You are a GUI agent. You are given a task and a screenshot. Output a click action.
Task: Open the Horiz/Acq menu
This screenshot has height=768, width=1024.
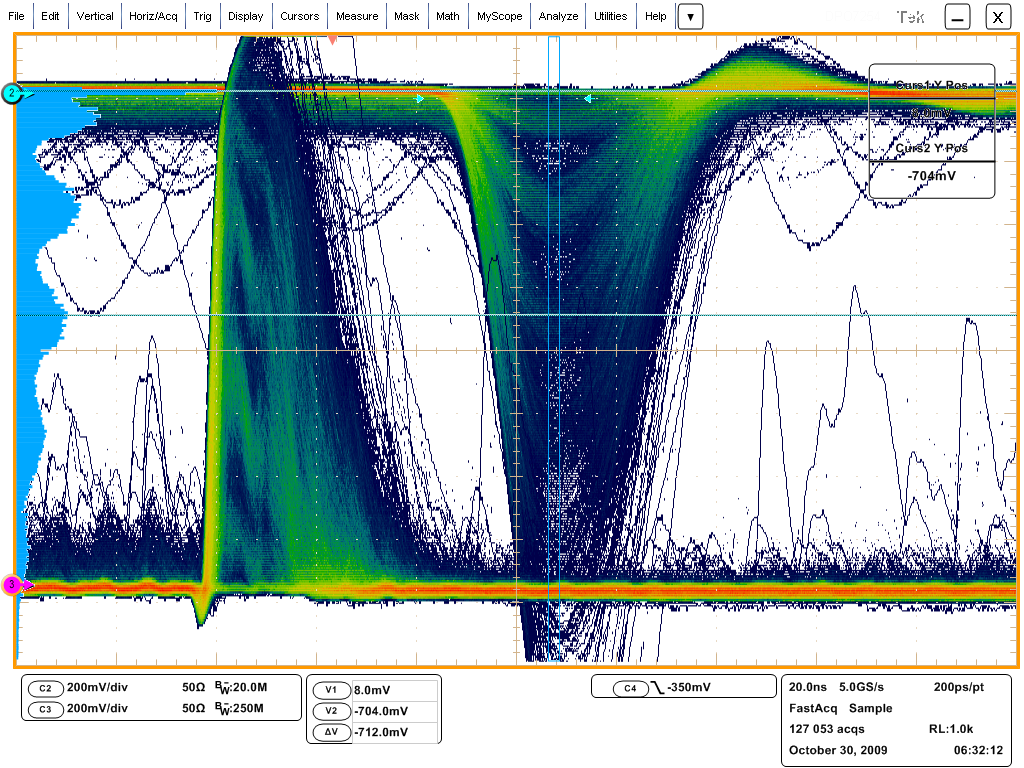(x=153, y=17)
